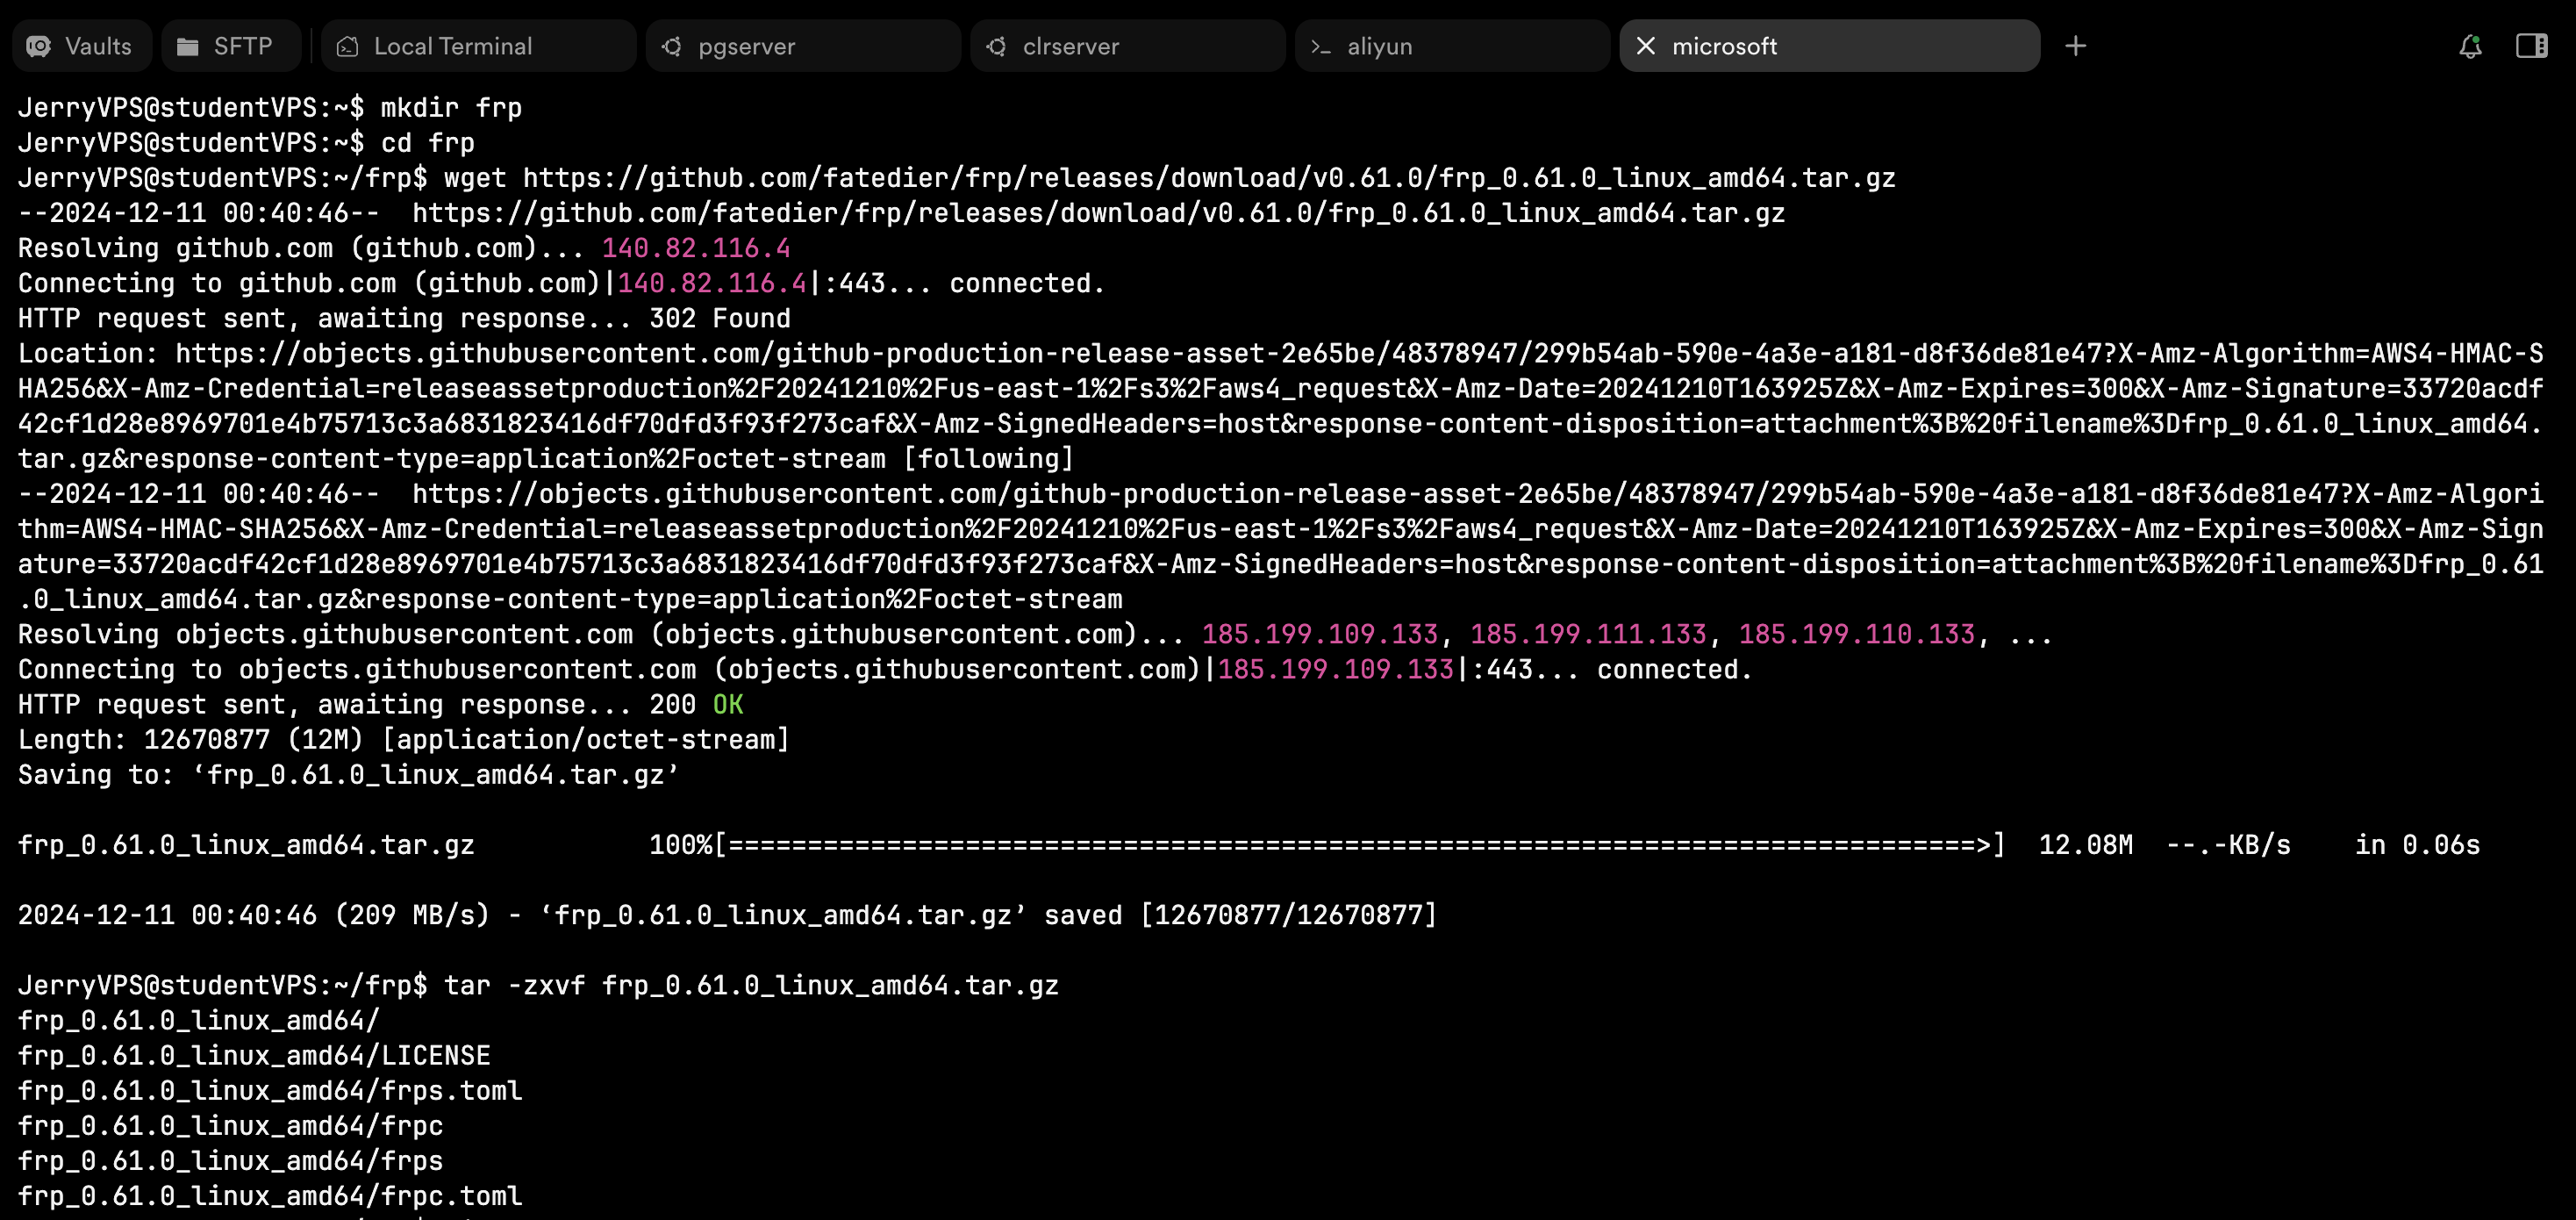
Task: Click the '(209 MB/s)' saved line
Action: click(x=727, y=914)
